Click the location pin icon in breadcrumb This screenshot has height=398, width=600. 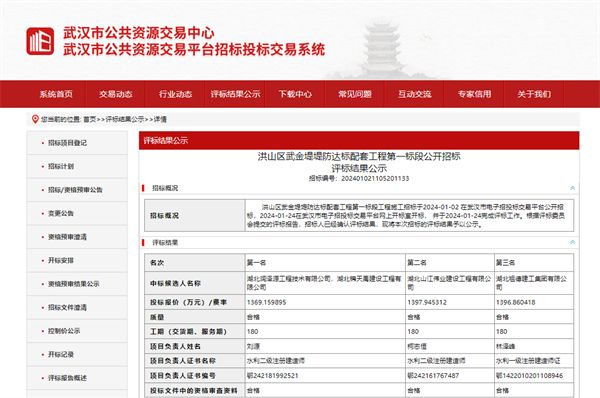35,119
